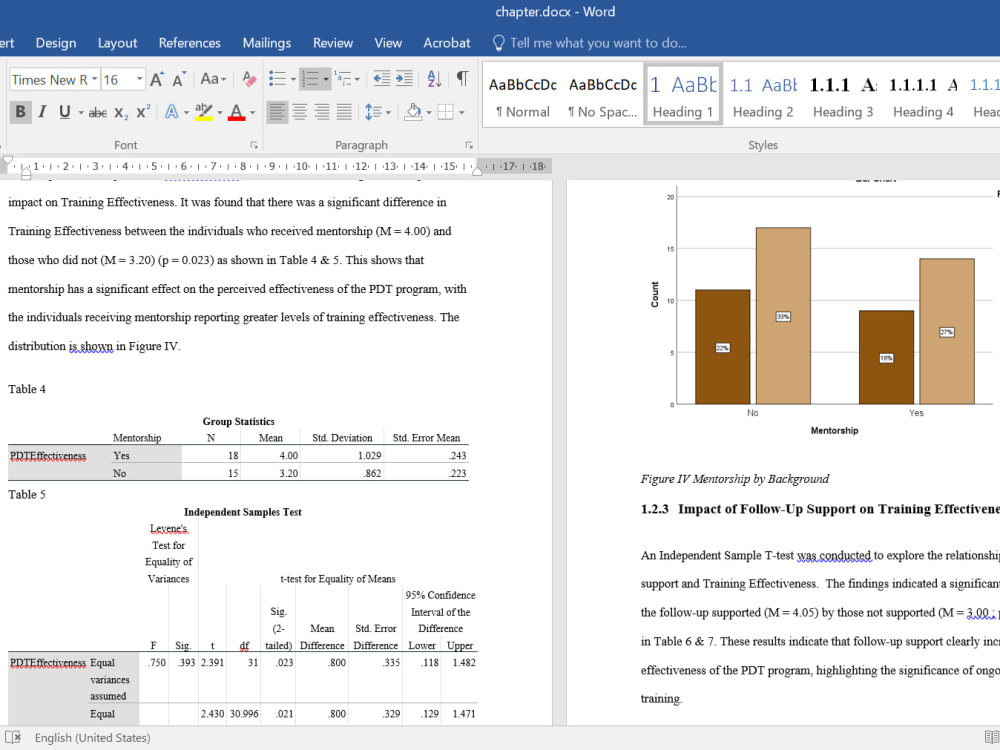Expand font color dropdown arrow
The width and height of the screenshot is (1000, 750).
coord(253,113)
